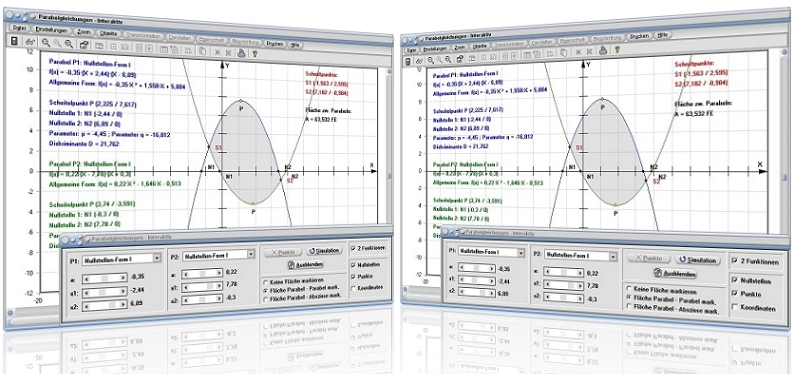Screen dimensions: 794x374
Task: Open the Zoom menu in right window
Action: point(460,47)
